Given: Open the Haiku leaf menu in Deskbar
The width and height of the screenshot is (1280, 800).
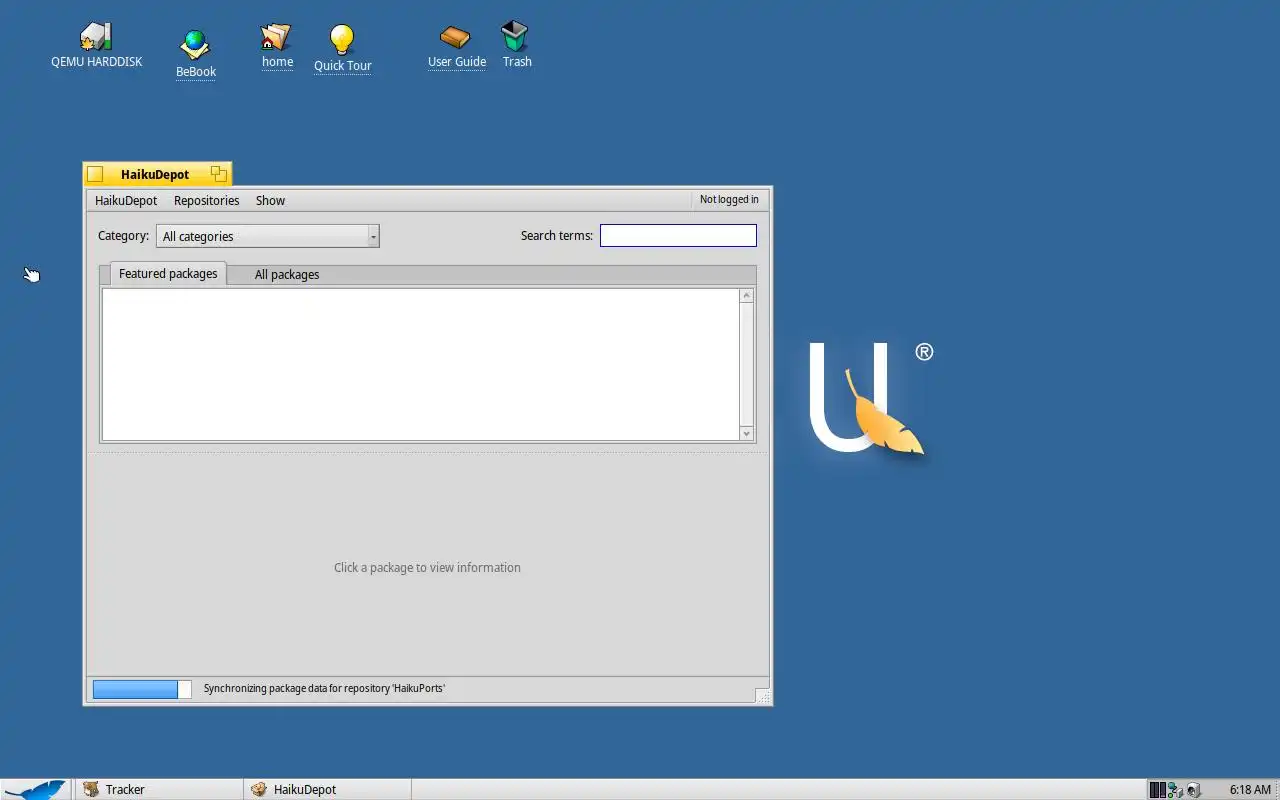Looking at the screenshot, I should tap(36, 789).
